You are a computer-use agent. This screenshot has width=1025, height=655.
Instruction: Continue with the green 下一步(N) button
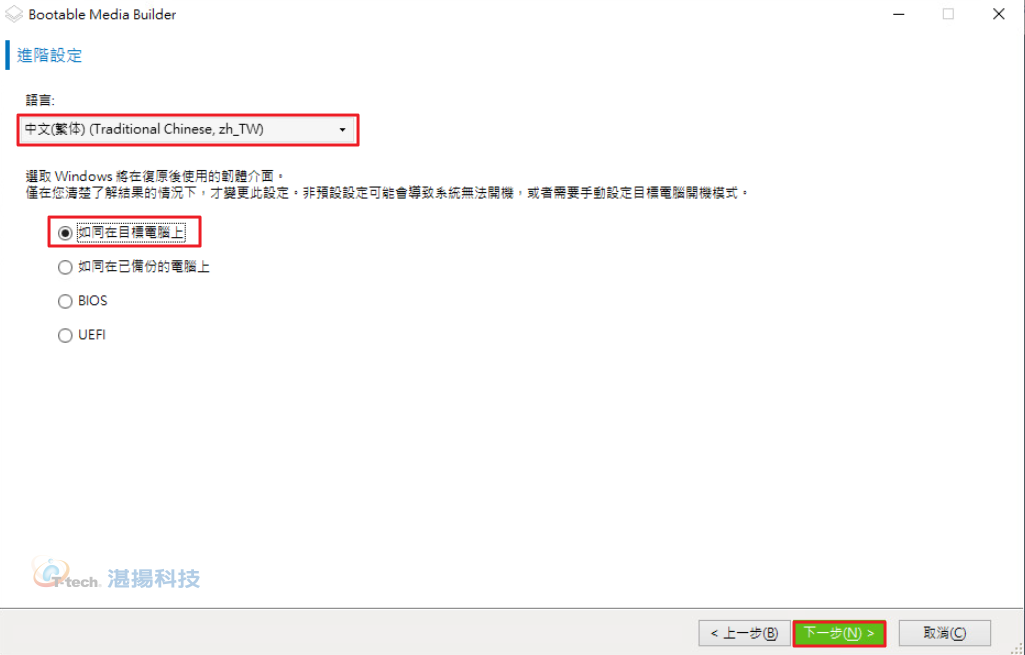click(839, 633)
